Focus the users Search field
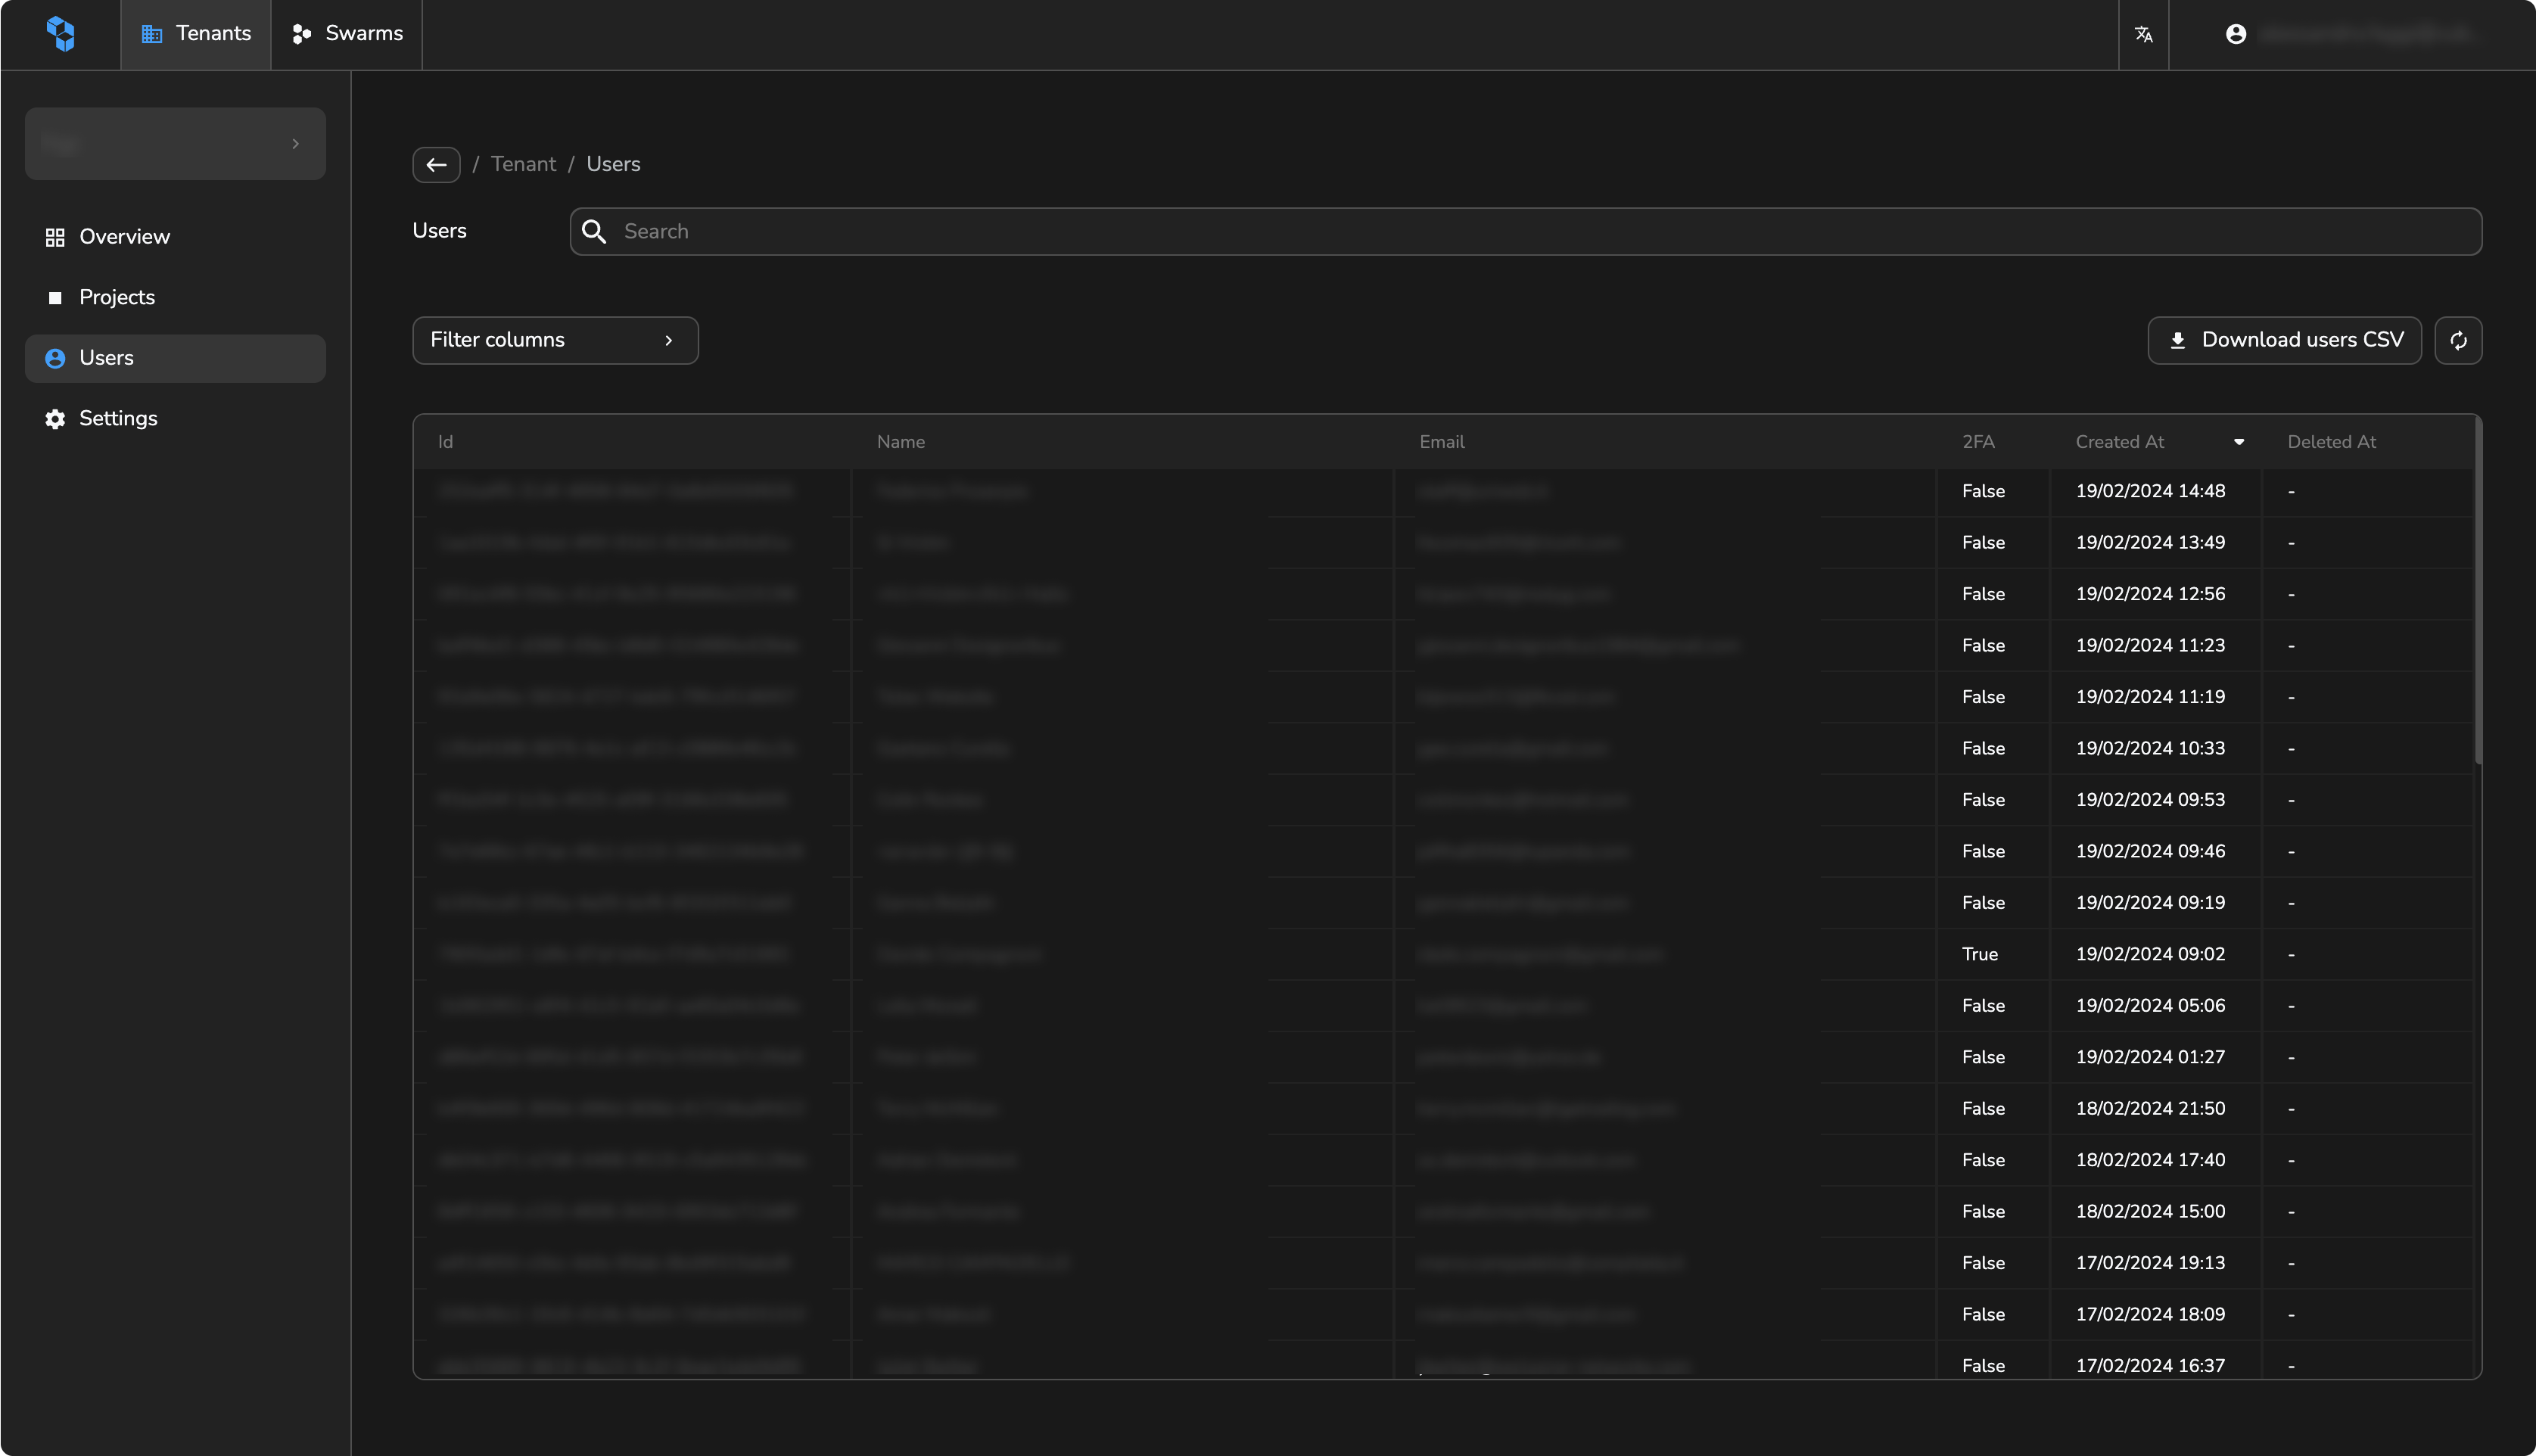 coord(1525,231)
